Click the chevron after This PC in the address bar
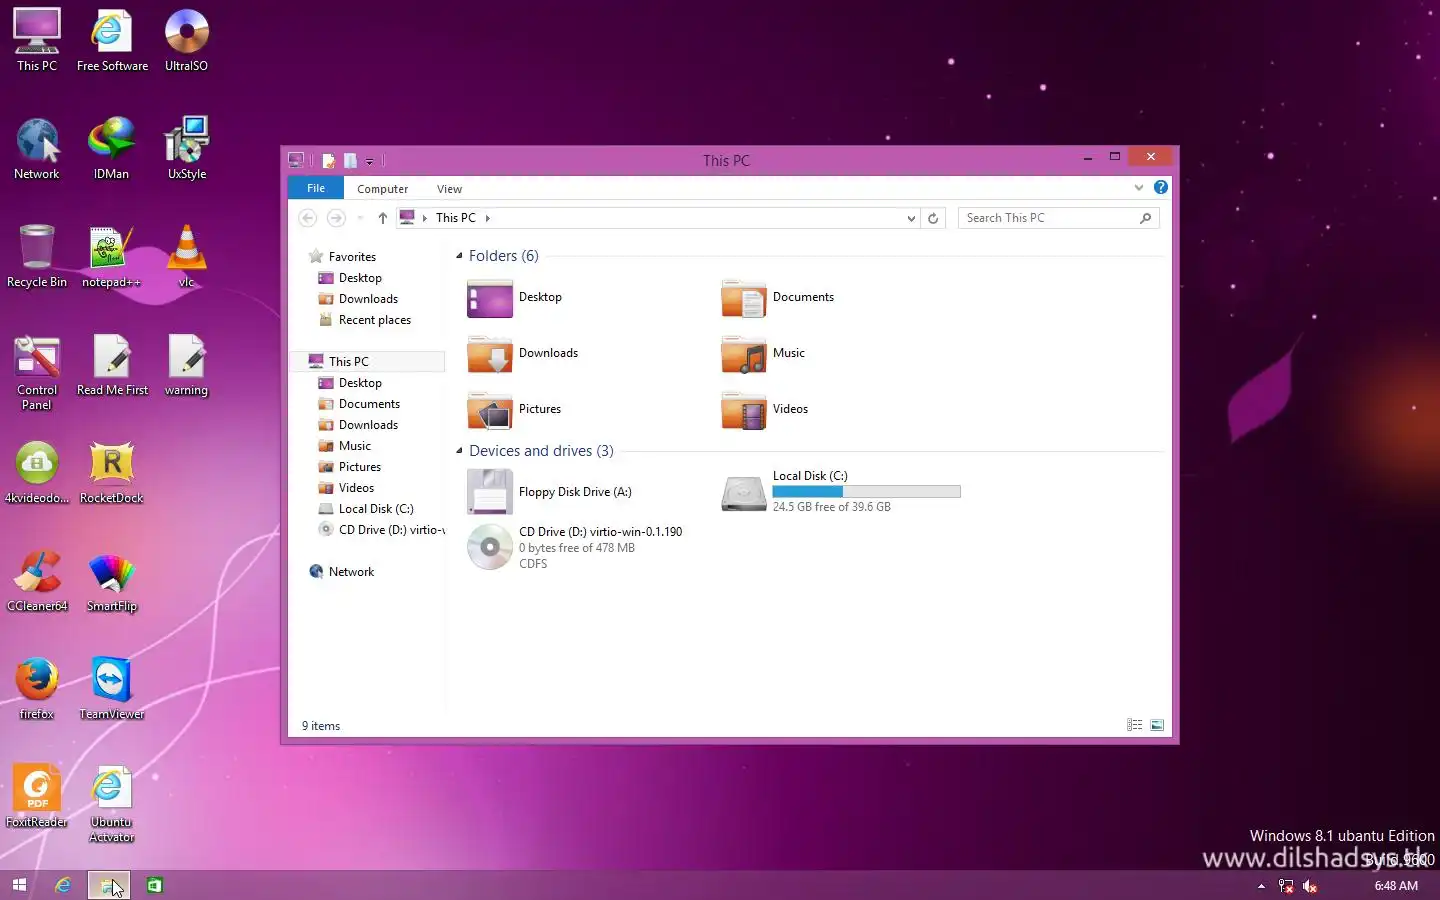1440x900 pixels. coord(487,218)
